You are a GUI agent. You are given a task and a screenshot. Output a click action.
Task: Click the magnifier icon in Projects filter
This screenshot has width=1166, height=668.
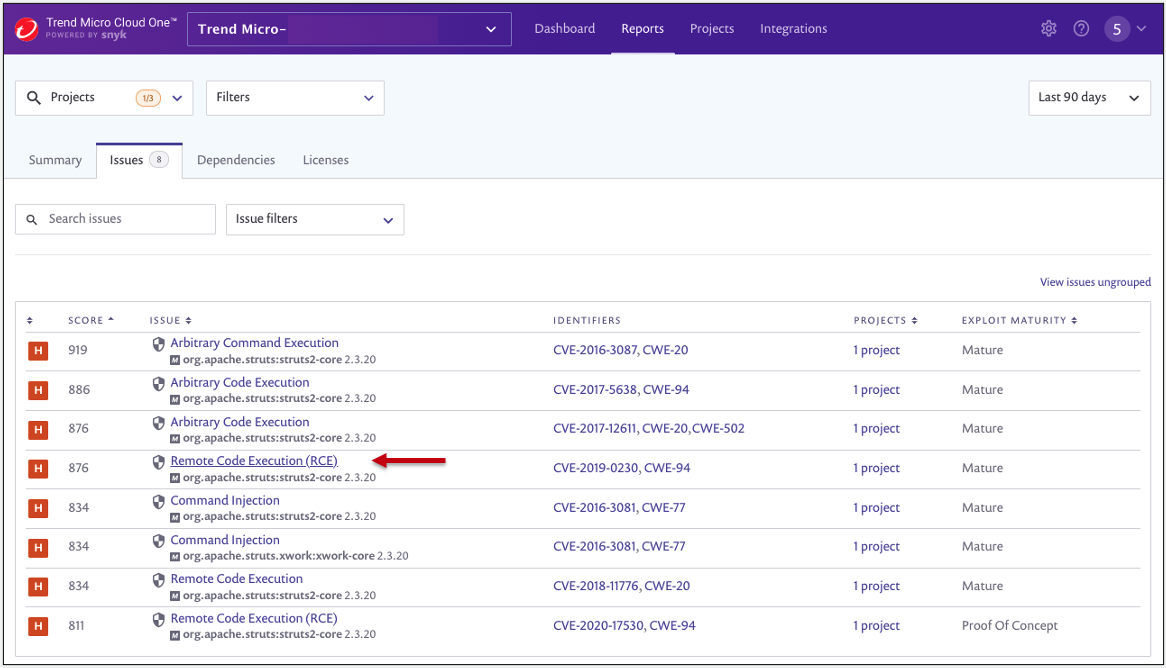coord(33,97)
